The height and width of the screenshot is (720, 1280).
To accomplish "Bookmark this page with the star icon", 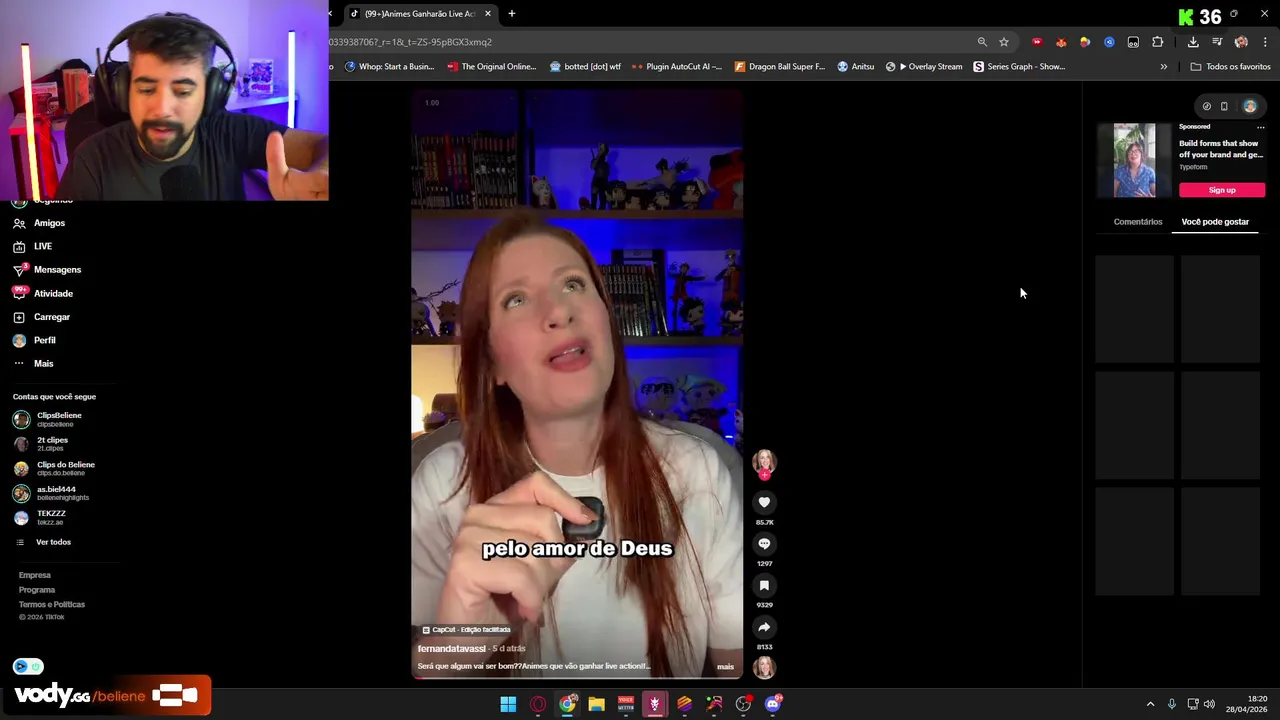I will pos(1004,42).
